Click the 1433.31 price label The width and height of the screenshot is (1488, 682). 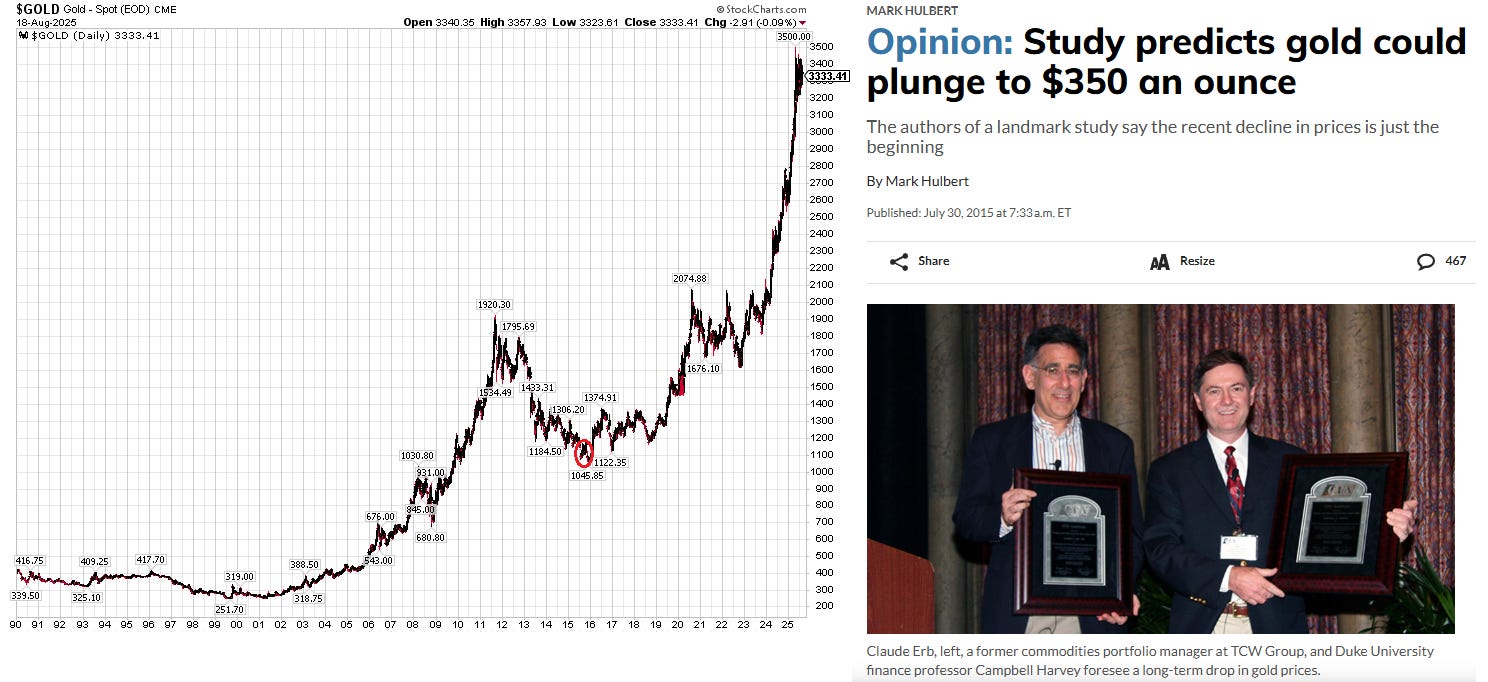coord(537,388)
